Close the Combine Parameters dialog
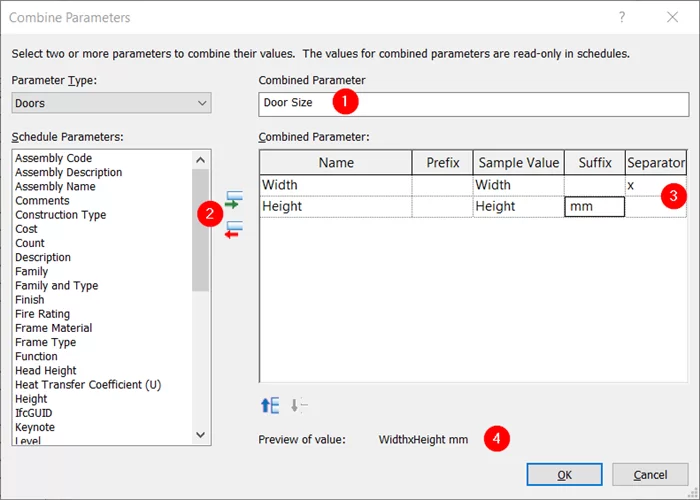Screen dimensions: 700x500 point(671,18)
